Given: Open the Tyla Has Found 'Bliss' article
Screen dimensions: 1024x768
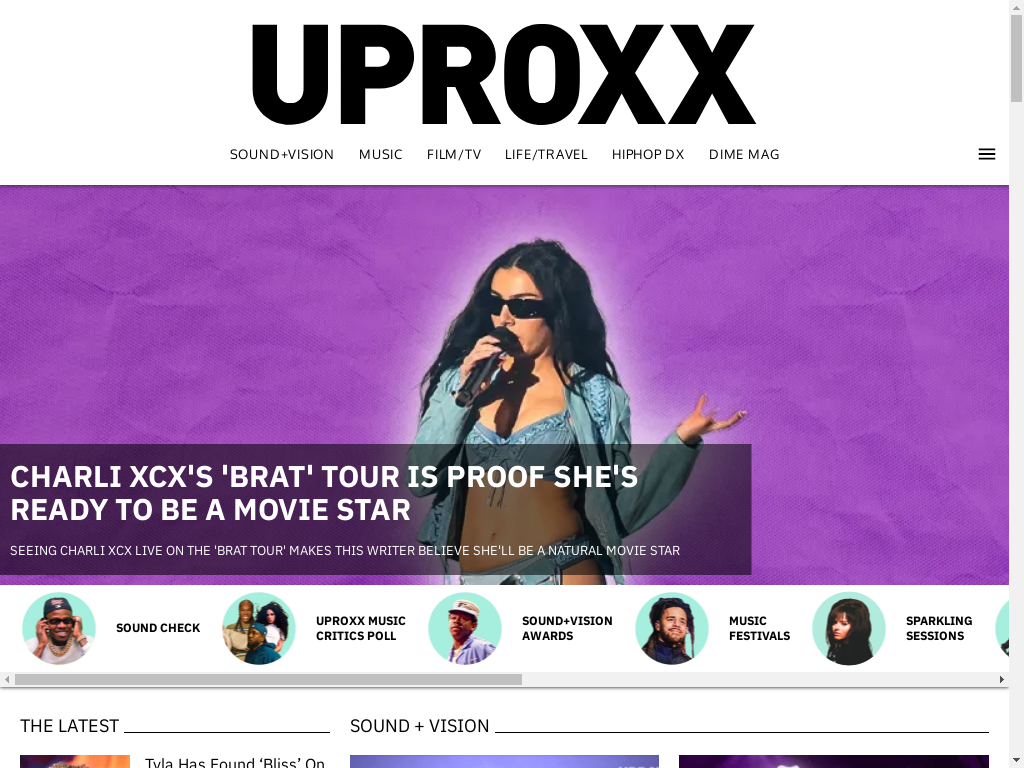Looking at the screenshot, I should point(235,763).
